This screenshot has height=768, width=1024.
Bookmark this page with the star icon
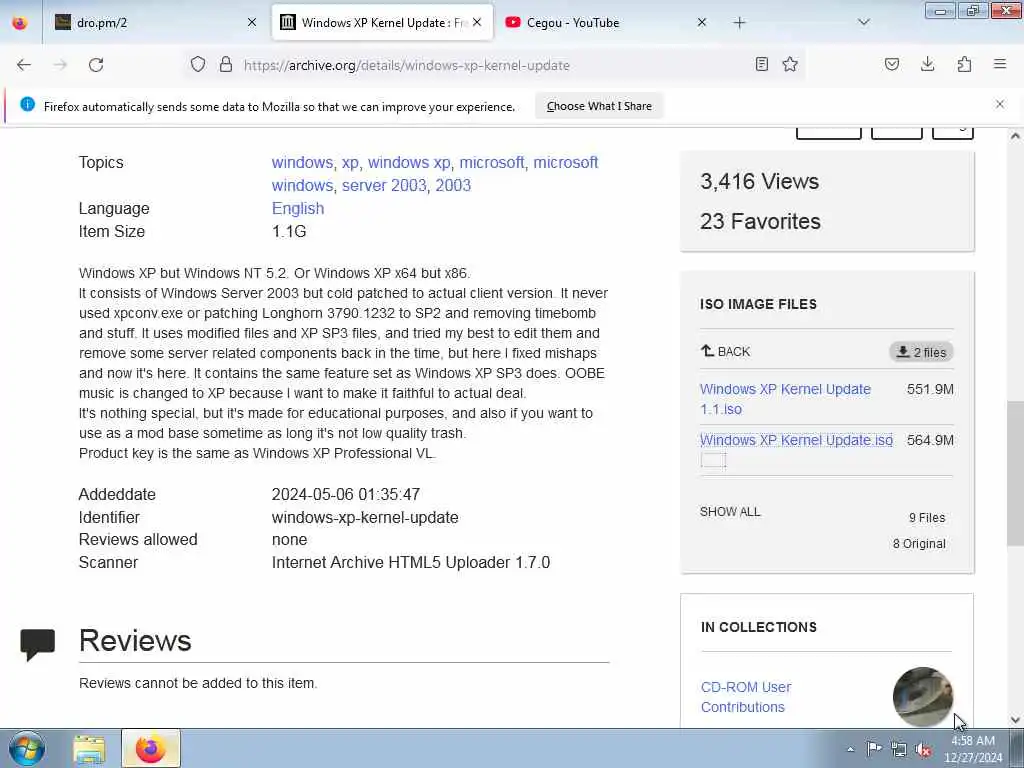coord(790,64)
